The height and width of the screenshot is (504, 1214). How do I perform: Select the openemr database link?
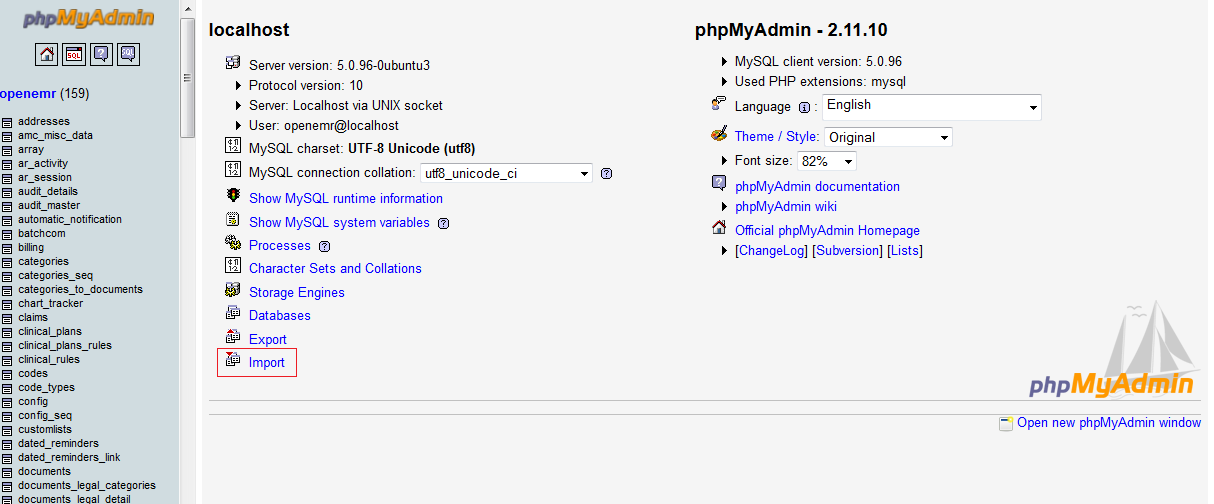(x=28, y=94)
